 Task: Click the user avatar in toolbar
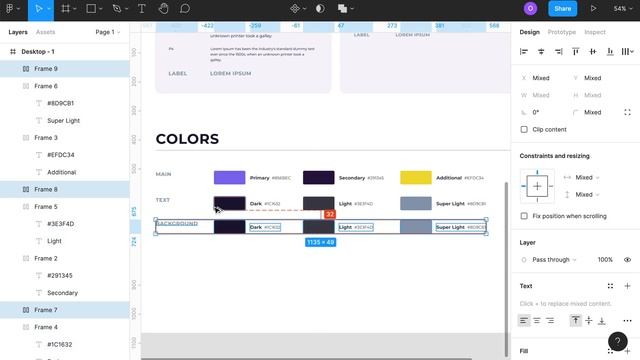pyautogui.click(x=530, y=9)
